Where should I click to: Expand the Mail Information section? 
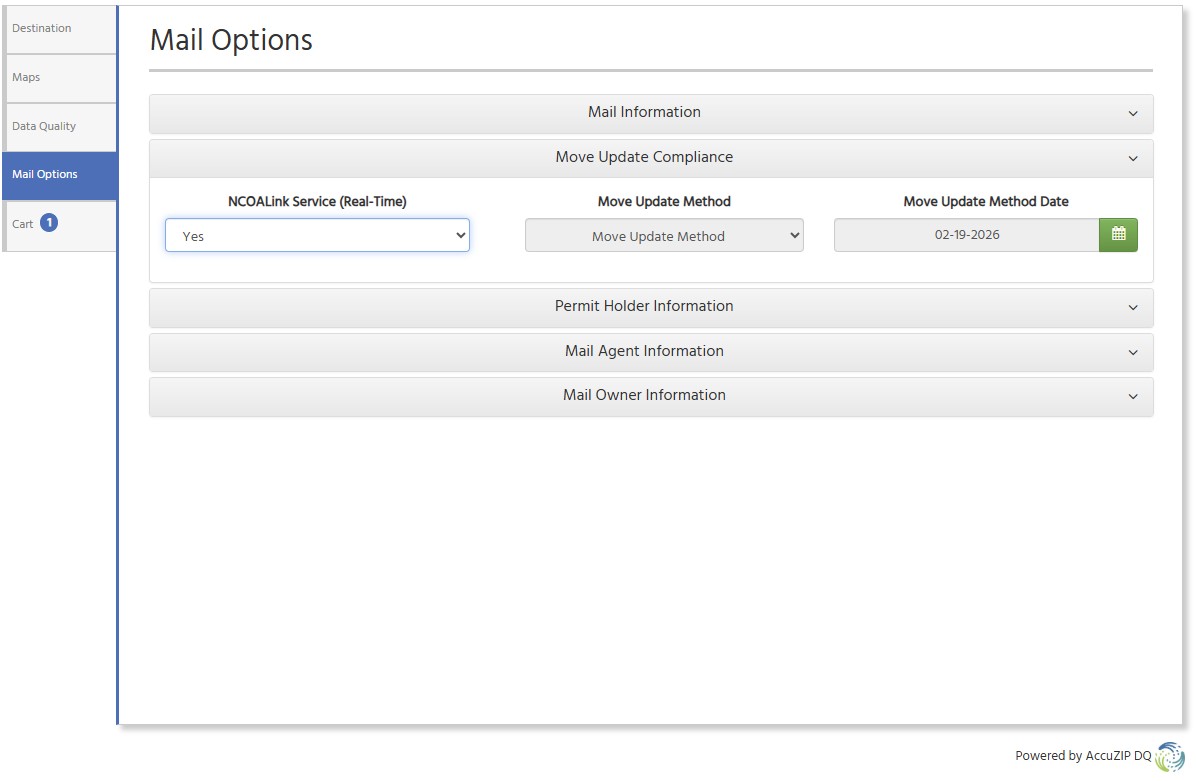click(x=644, y=112)
